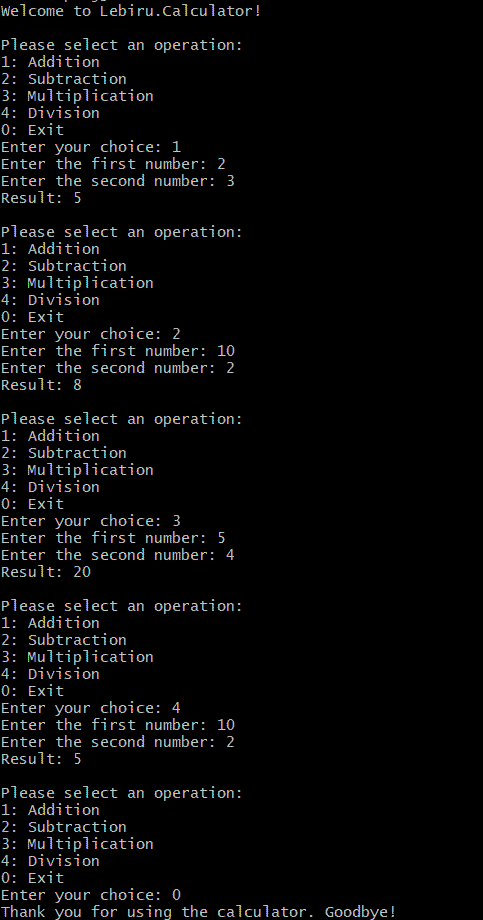Click the 'Enter the first number: 5' line
The width and height of the screenshot is (483, 920).
coord(113,538)
